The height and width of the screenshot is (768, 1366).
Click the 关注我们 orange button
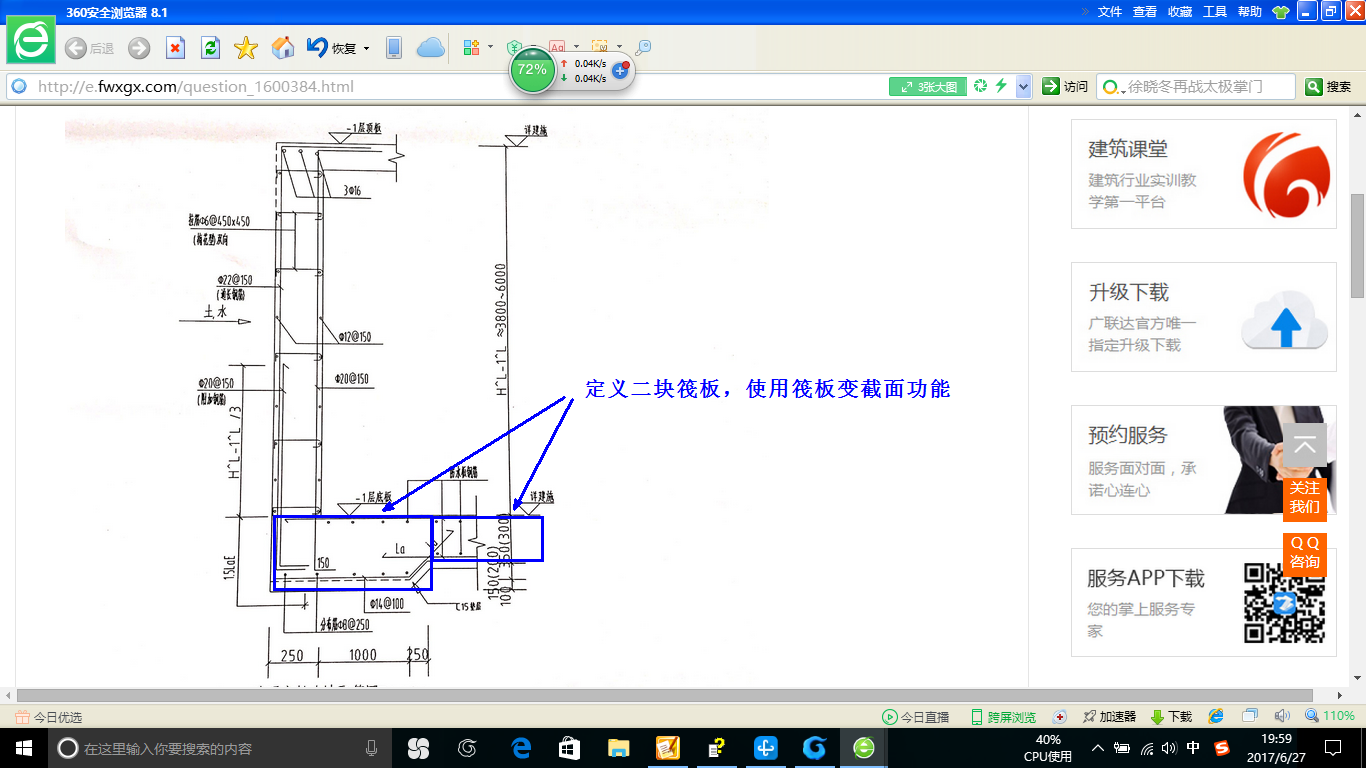click(x=1305, y=497)
